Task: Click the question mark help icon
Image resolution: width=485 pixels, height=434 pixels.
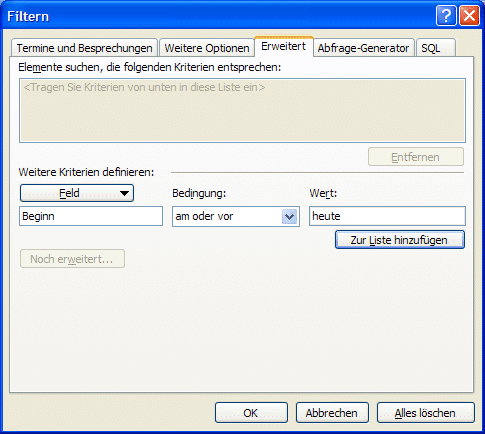Action: click(446, 15)
